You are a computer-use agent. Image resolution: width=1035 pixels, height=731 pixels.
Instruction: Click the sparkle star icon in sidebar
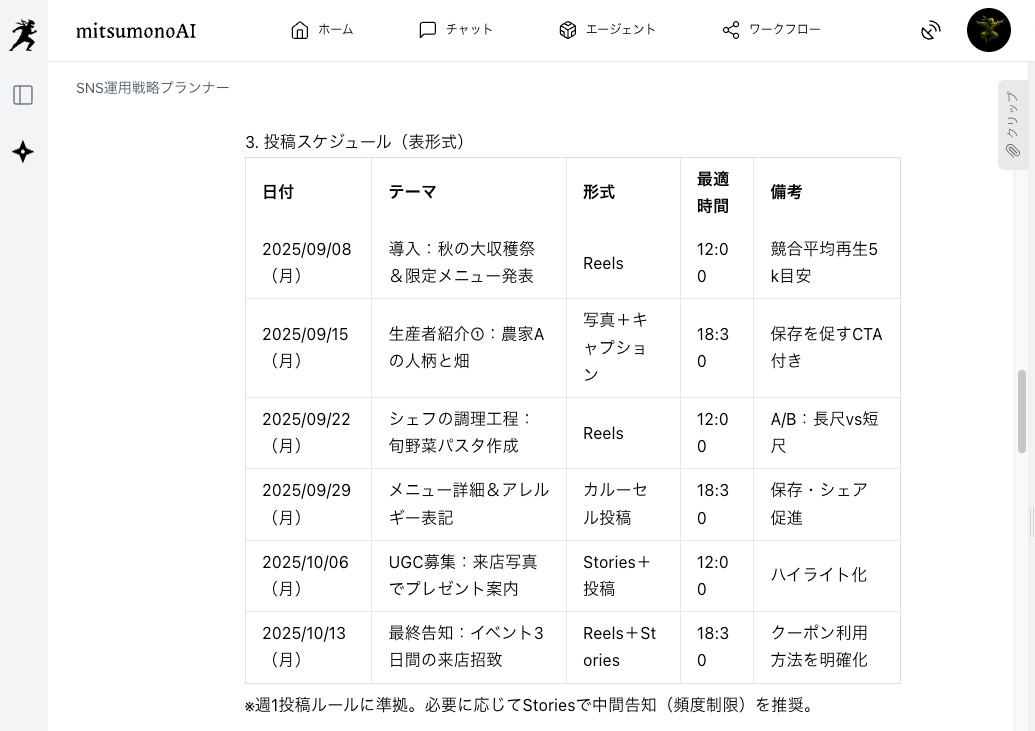[x=23, y=152]
